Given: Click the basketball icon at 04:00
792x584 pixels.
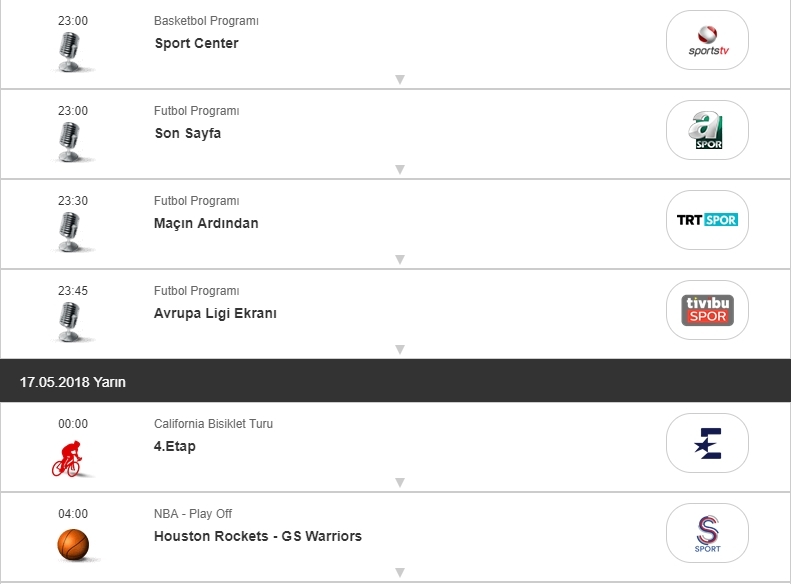Looking at the screenshot, I should coord(73,545).
